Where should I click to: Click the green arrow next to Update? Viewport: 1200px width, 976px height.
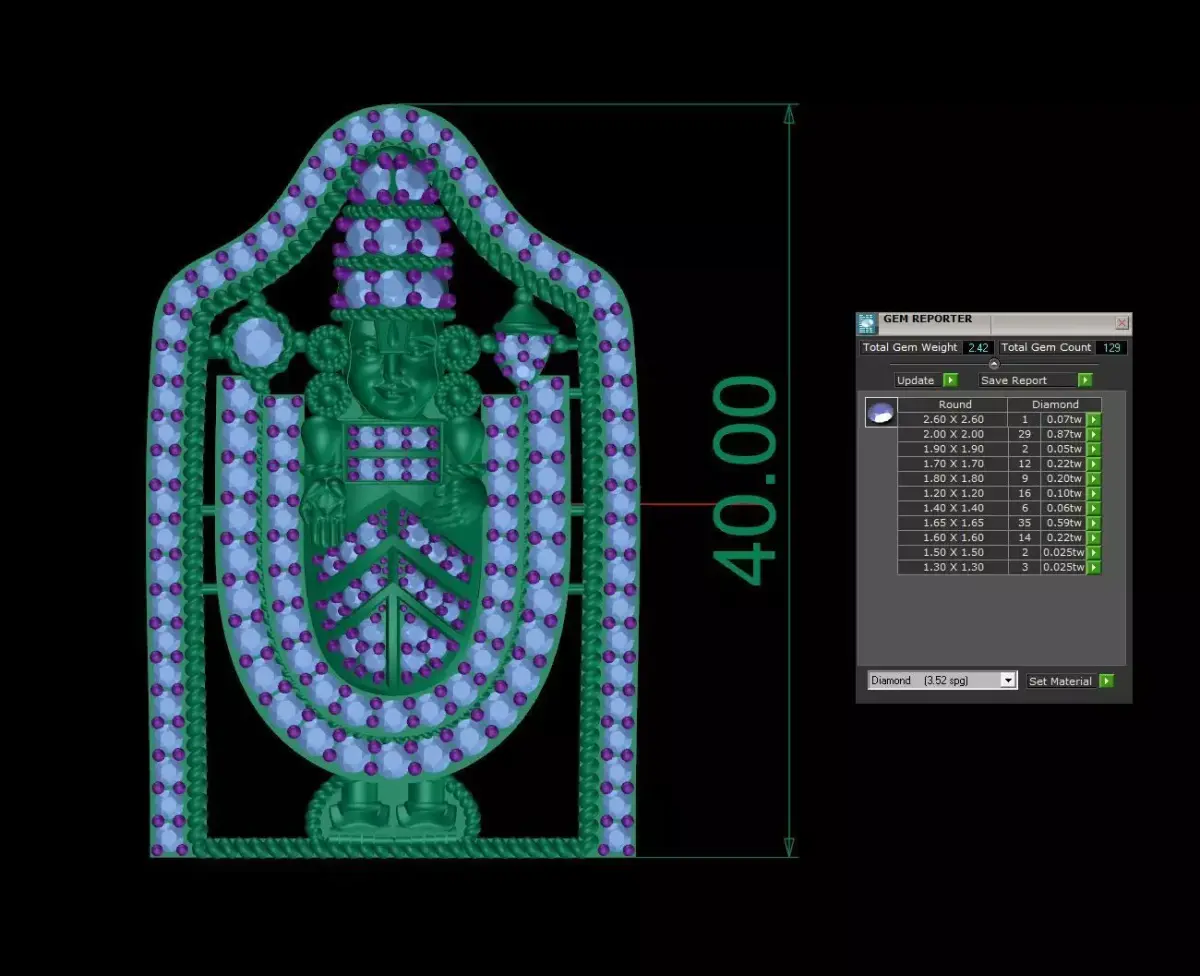pyautogui.click(x=950, y=380)
